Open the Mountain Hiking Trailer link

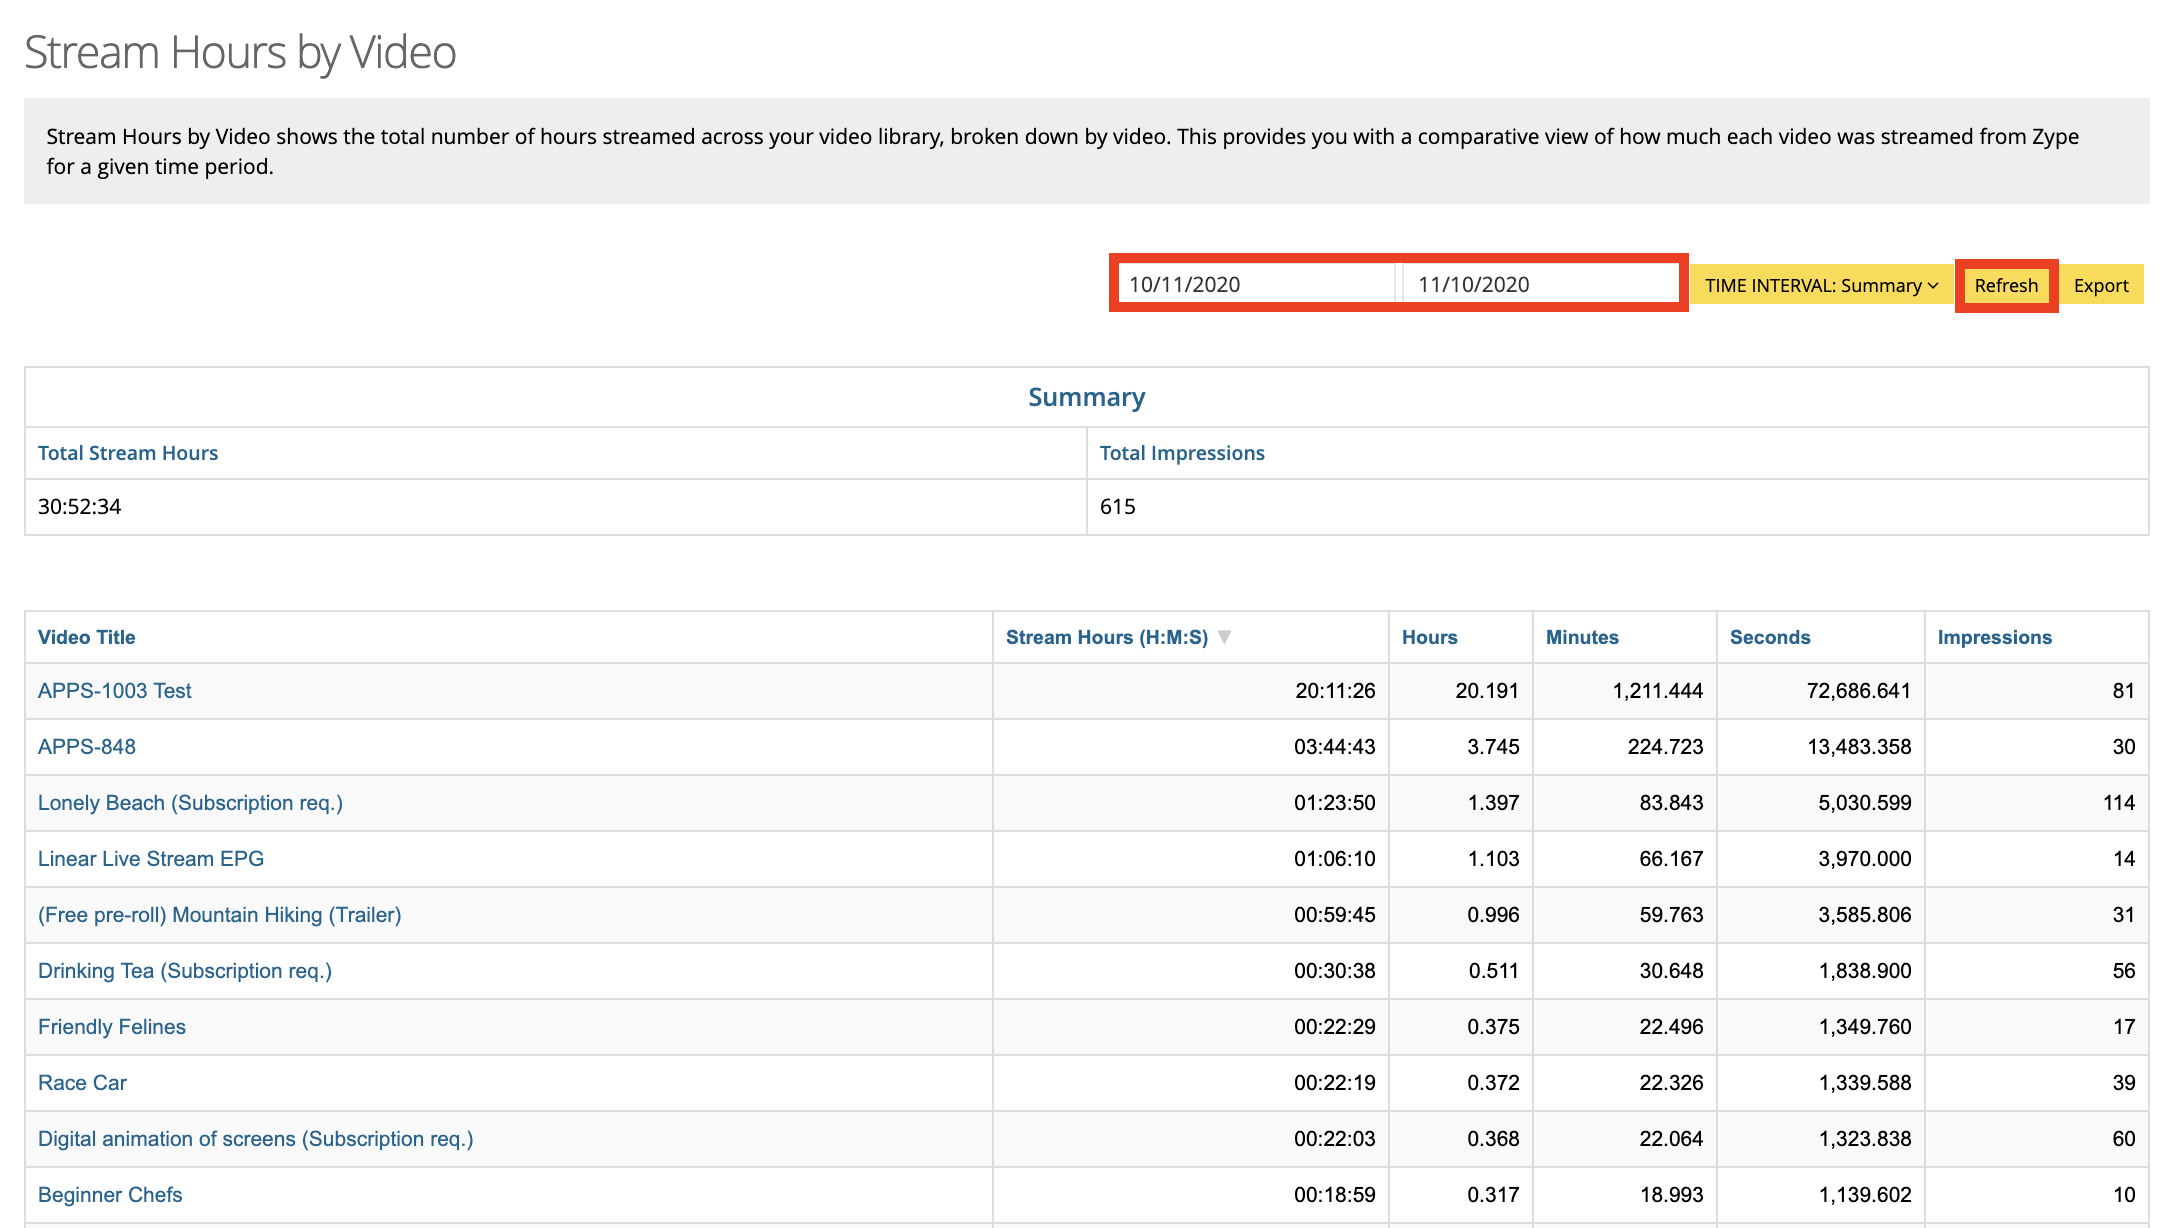point(219,914)
